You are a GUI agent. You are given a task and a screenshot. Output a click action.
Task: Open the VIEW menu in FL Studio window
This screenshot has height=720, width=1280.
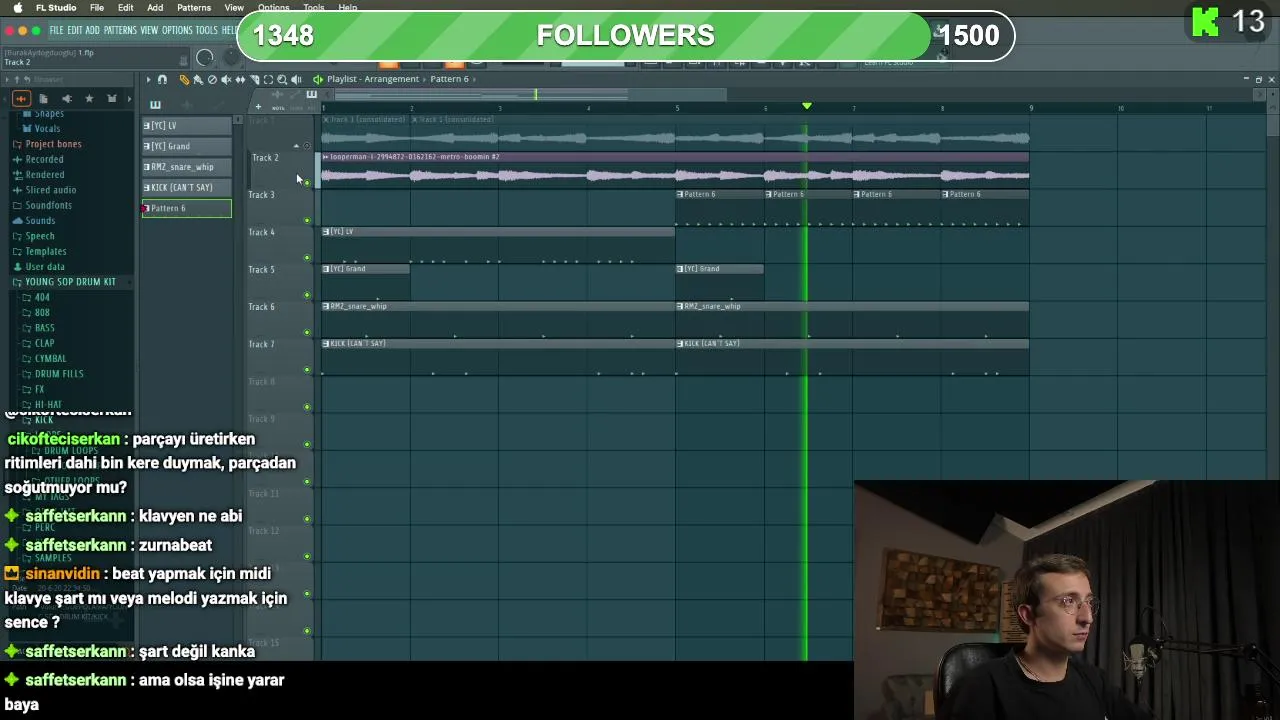[149, 31]
